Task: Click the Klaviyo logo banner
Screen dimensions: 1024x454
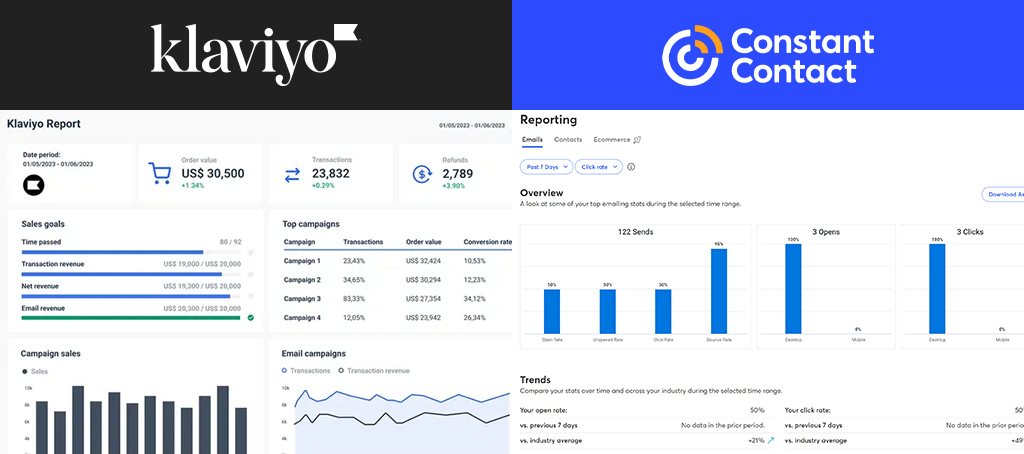Action: (x=255, y=55)
